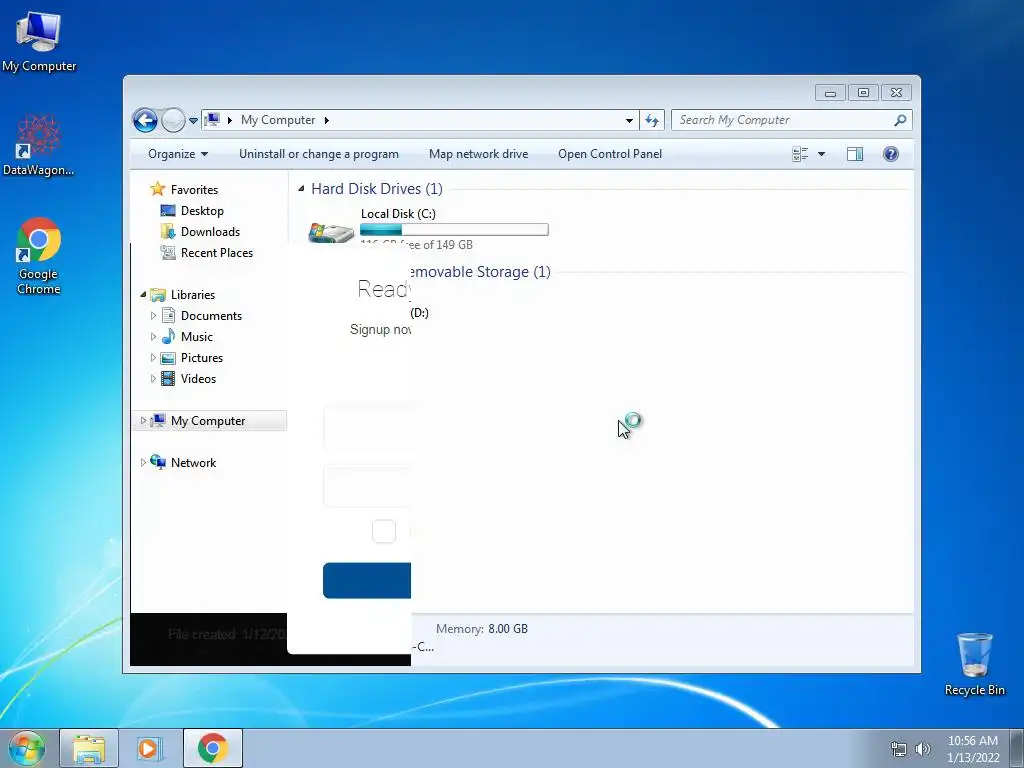Open Desktop under Favorites
This screenshot has height=768, width=1024.
[202, 210]
